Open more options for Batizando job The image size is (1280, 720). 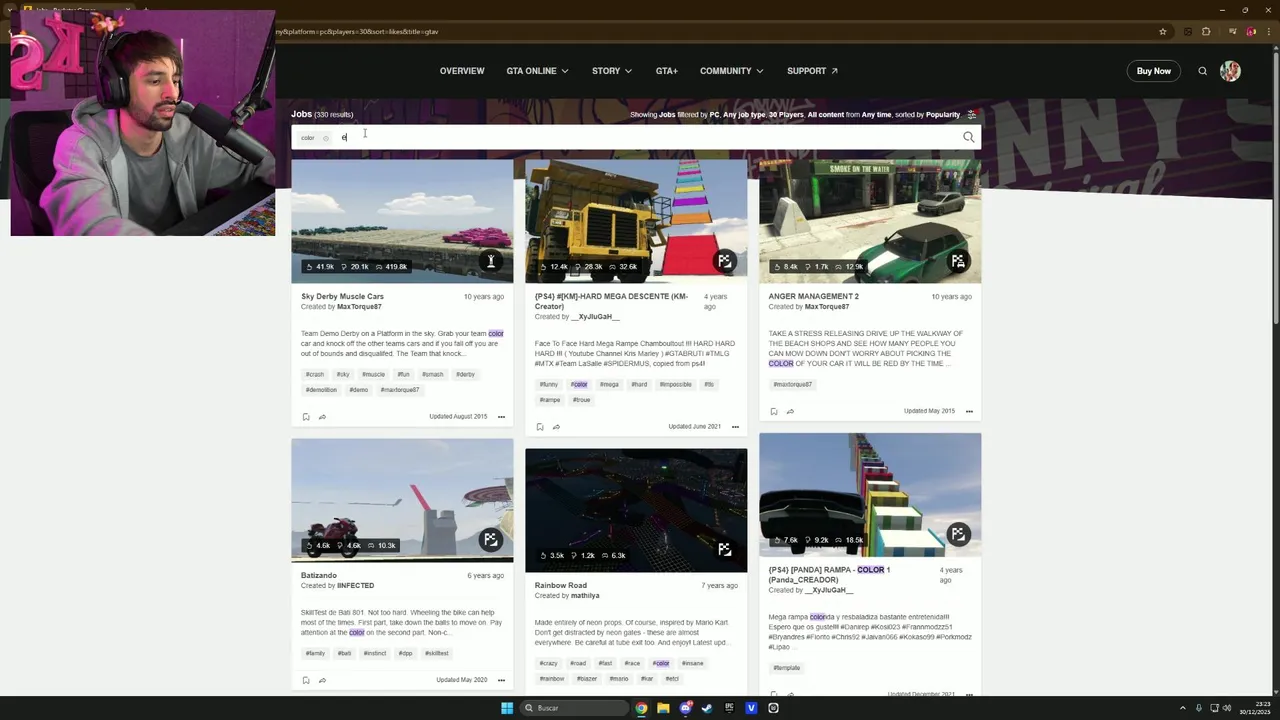[x=501, y=680]
